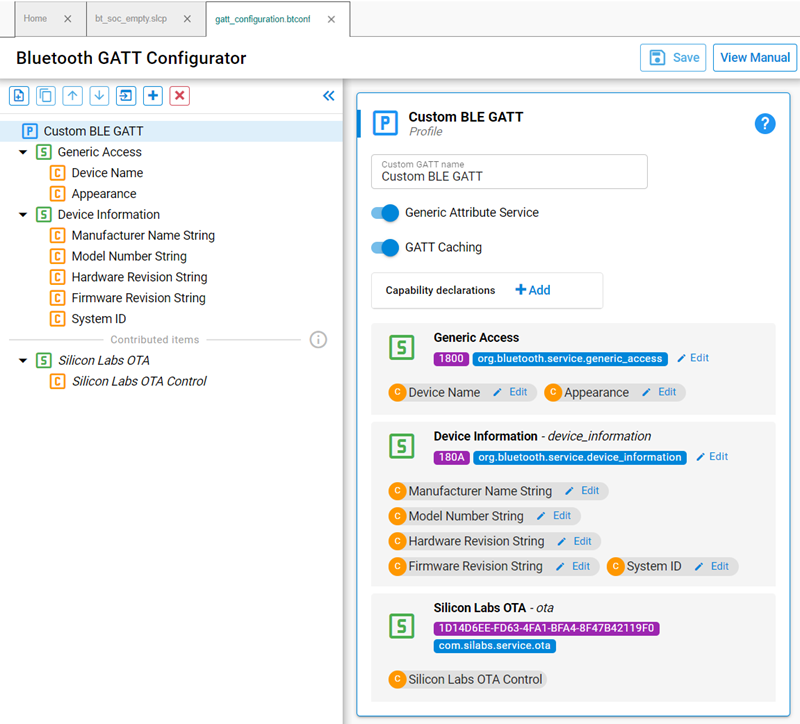Image resolution: width=800 pixels, height=724 pixels.
Task: Collapse the Device Information tree node
Action: click(x=23, y=215)
